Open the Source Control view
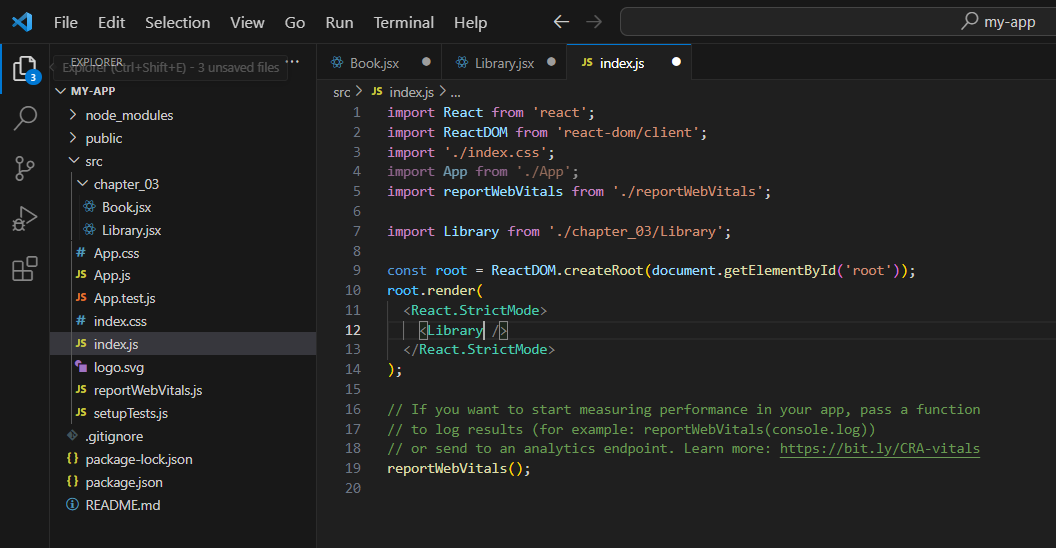Viewport: 1056px width, 548px height. (24, 168)
